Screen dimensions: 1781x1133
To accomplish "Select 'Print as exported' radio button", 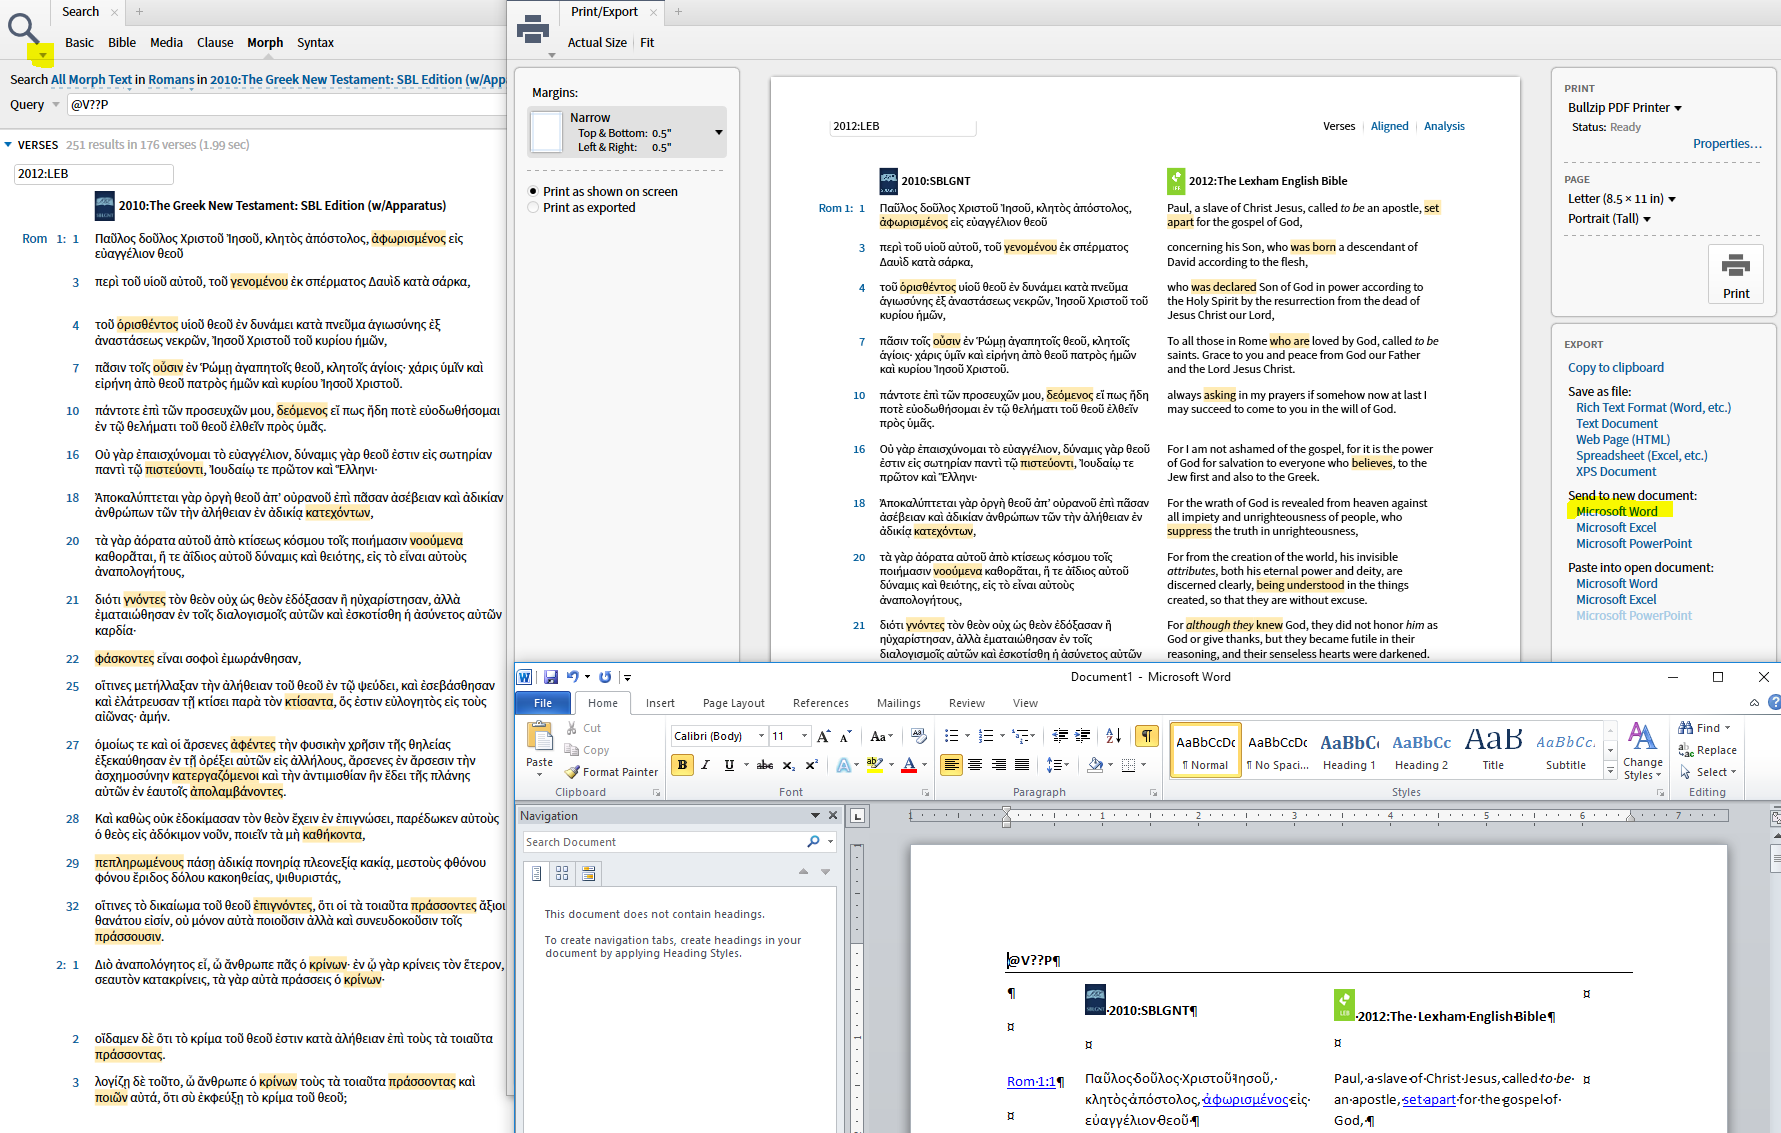I will pyautogui.click(x=533, y=207).
